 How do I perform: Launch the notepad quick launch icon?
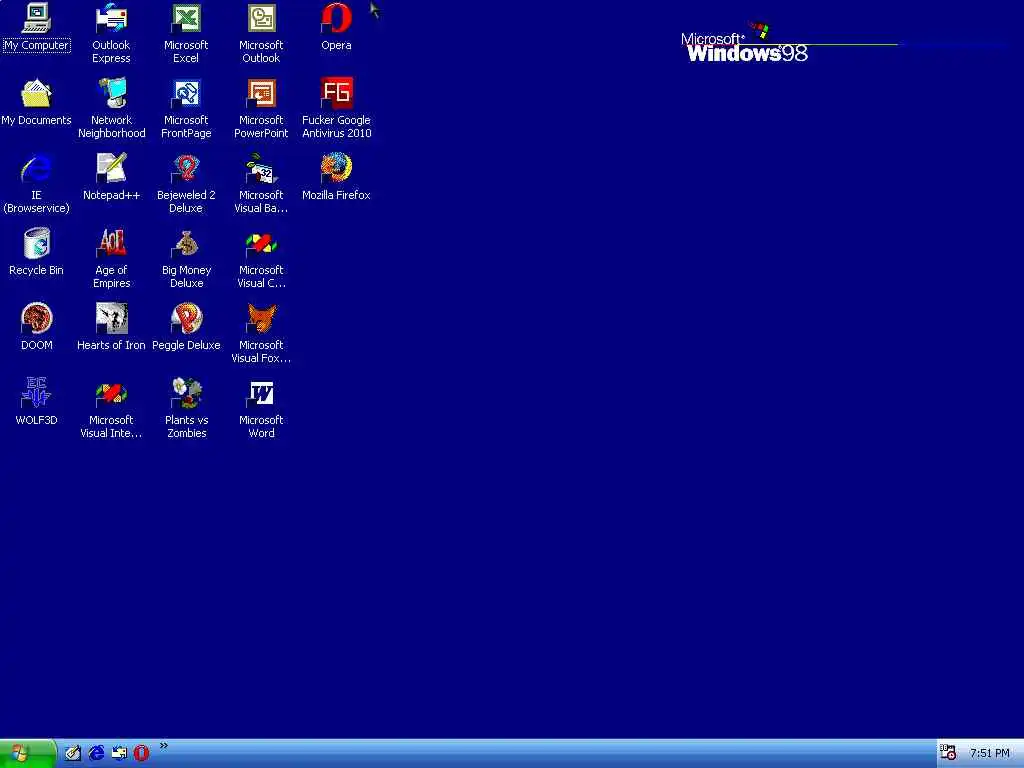click(72, 753)
